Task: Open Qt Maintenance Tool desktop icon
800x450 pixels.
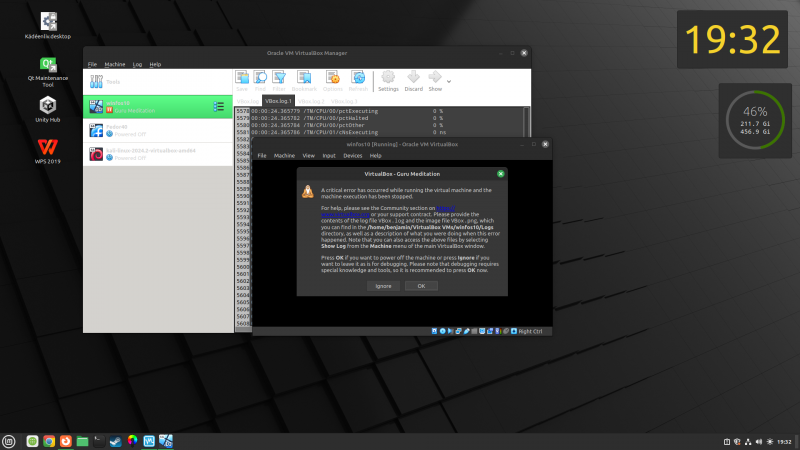Action: 48,72
